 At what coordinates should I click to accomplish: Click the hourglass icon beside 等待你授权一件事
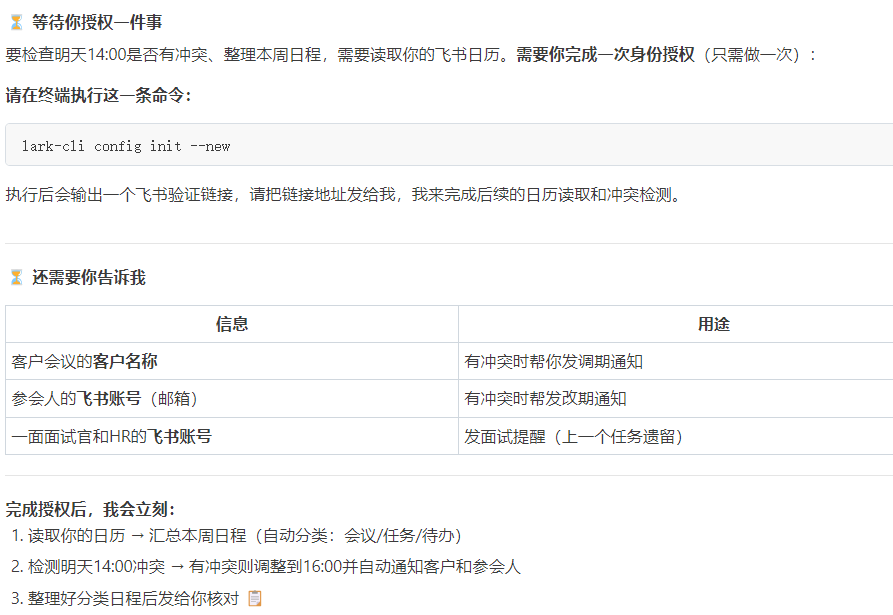tap(14, 20)
